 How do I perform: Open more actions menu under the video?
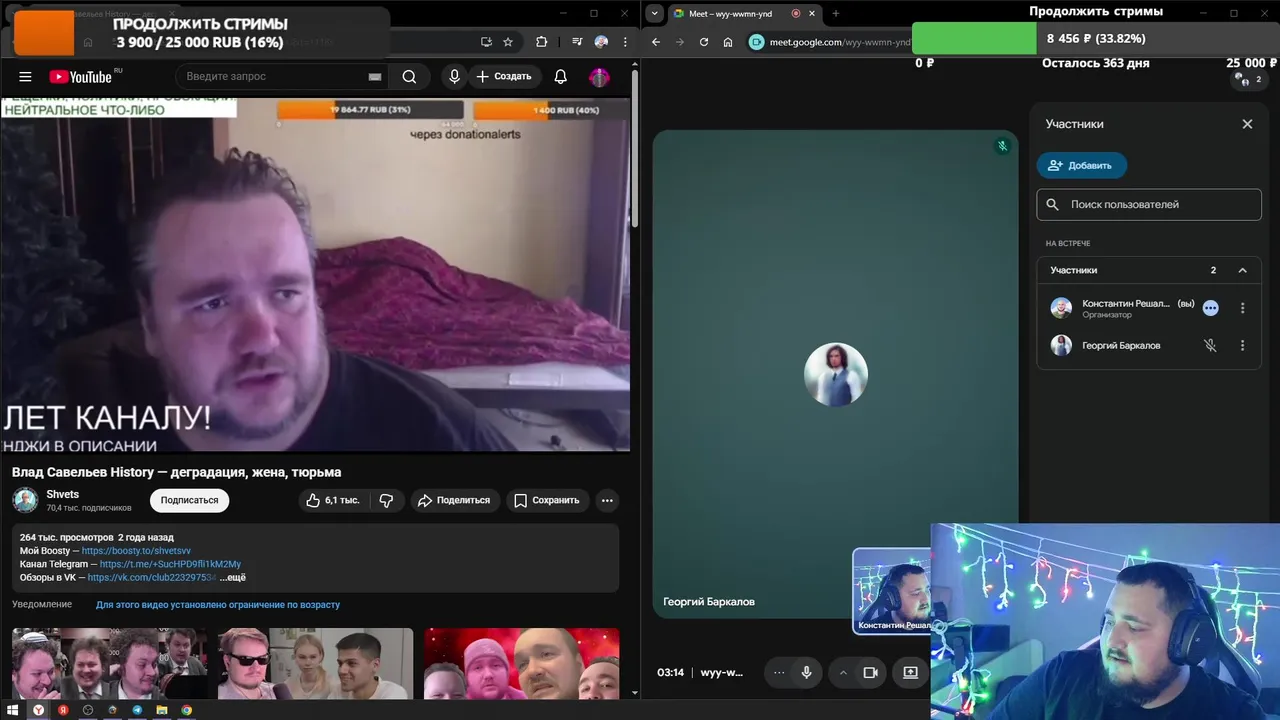tap(607, 500)
